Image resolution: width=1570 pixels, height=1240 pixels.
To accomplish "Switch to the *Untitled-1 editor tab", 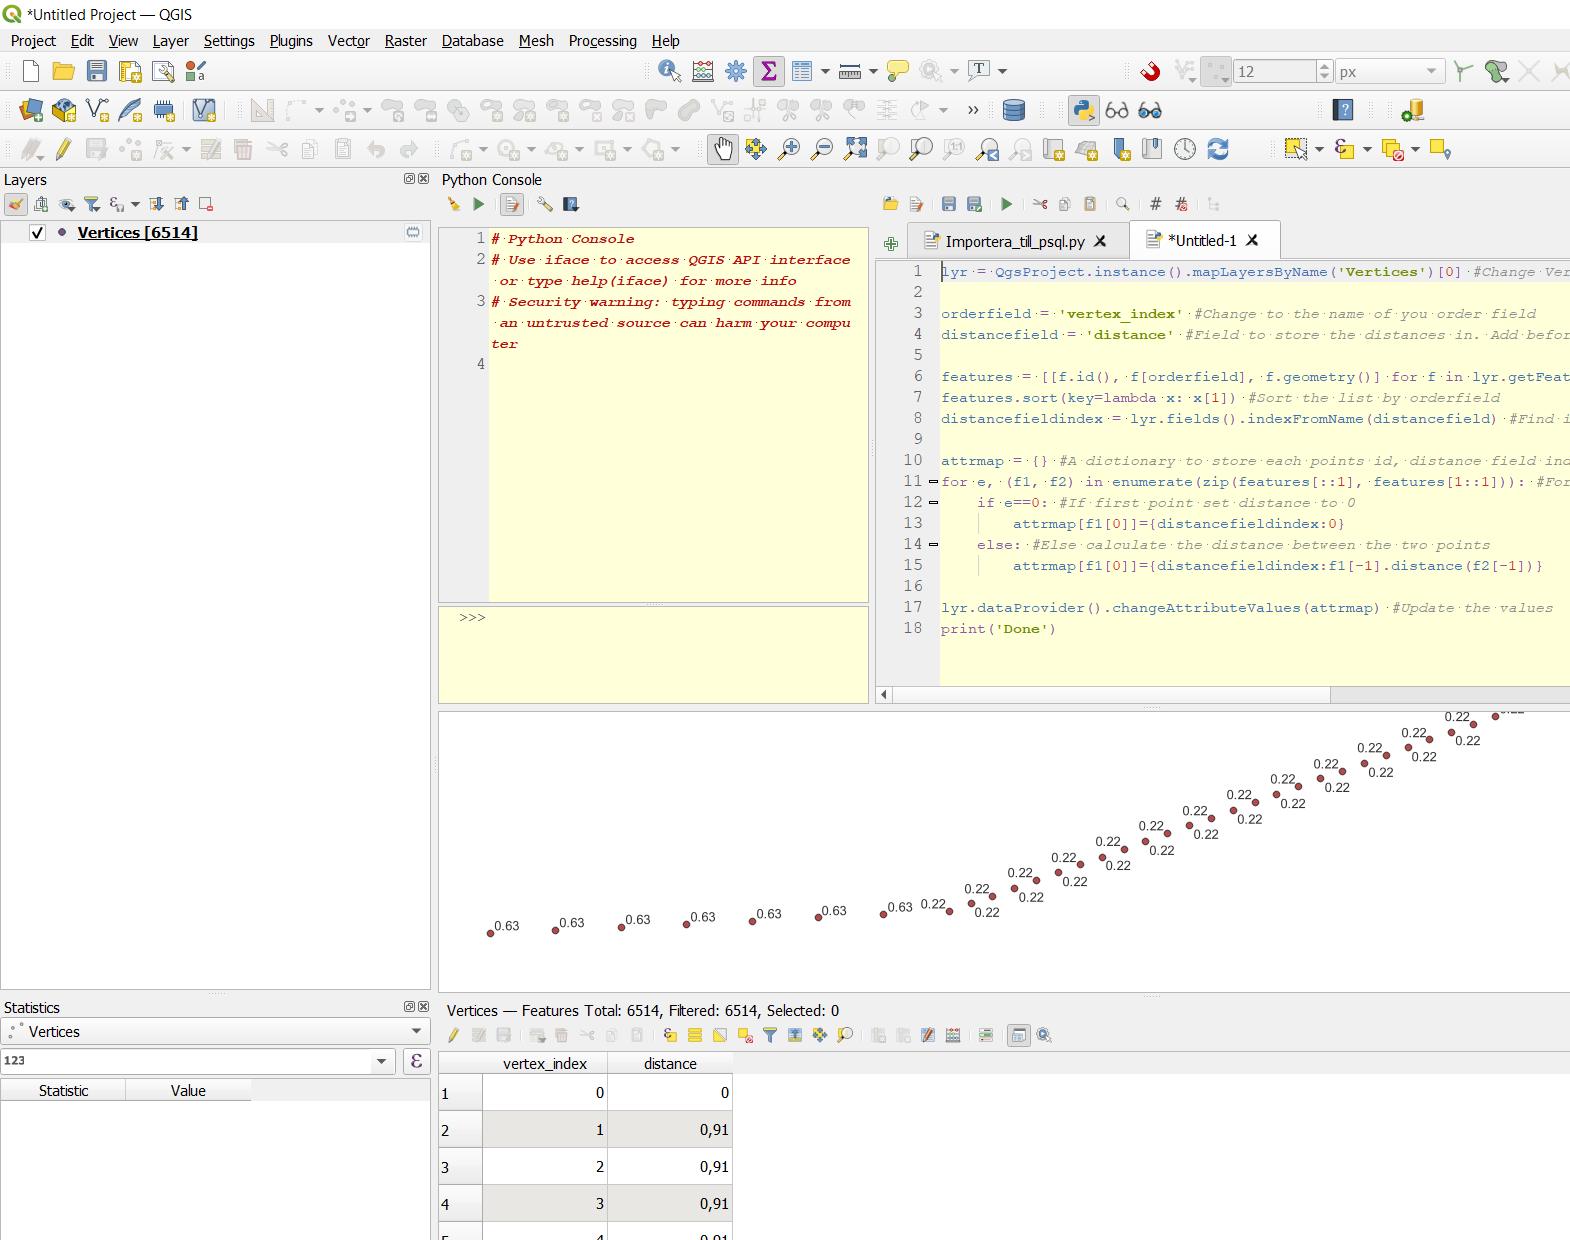I will [1202, 241].
